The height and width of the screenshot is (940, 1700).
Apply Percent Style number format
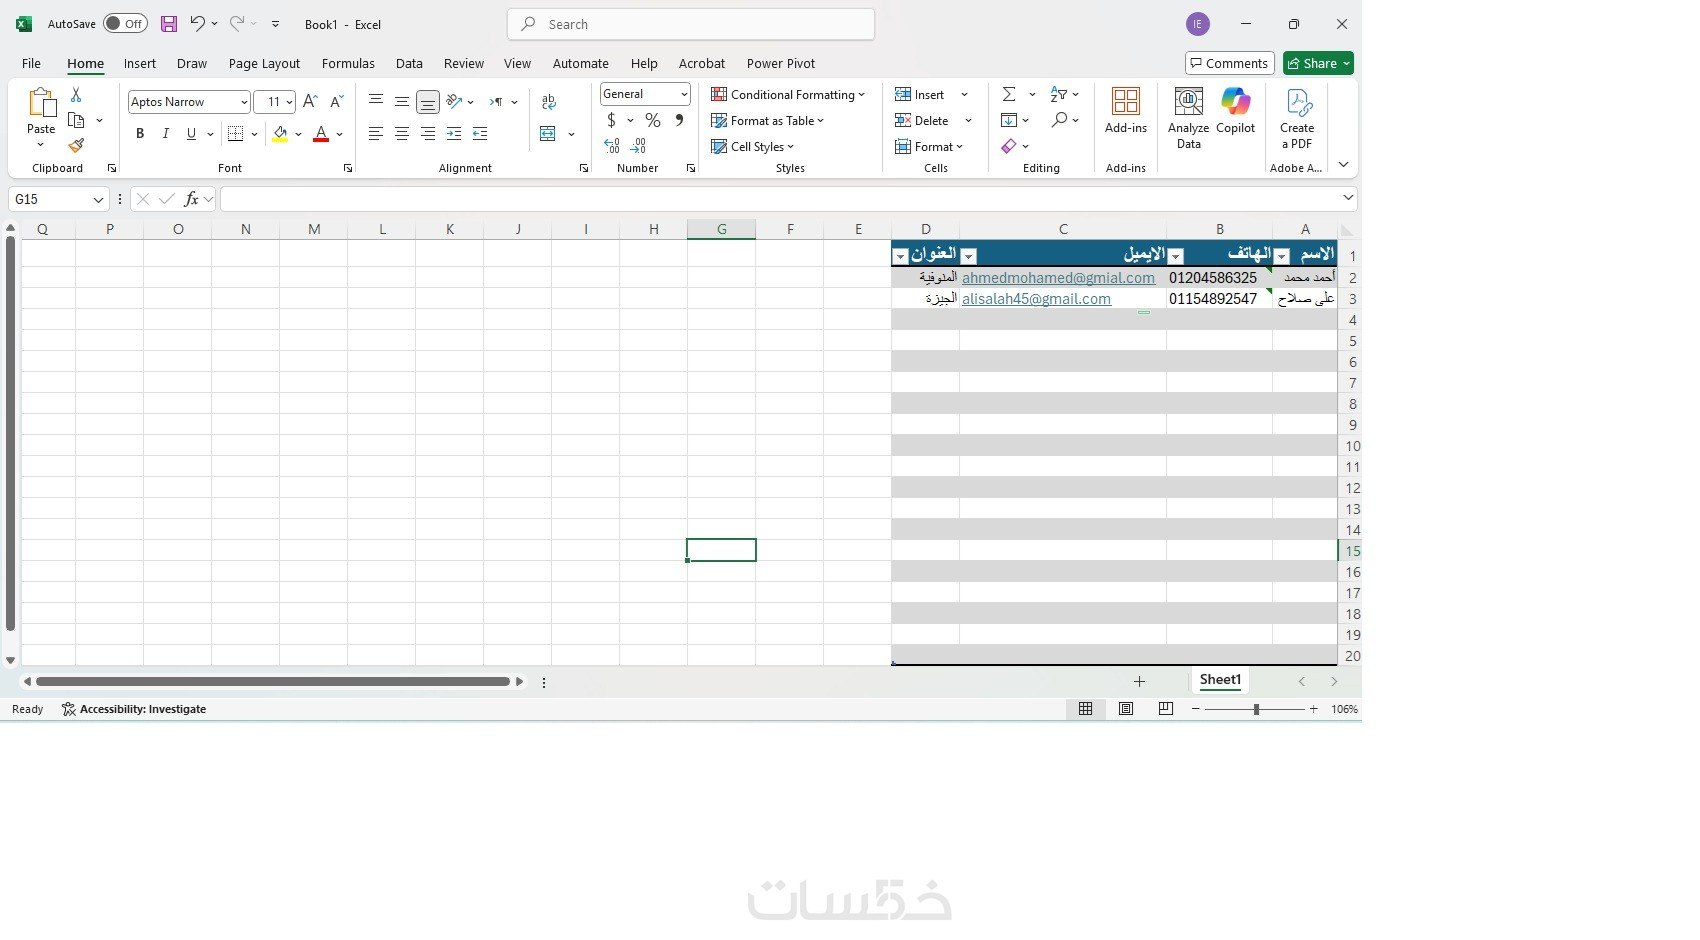[652, 119]
